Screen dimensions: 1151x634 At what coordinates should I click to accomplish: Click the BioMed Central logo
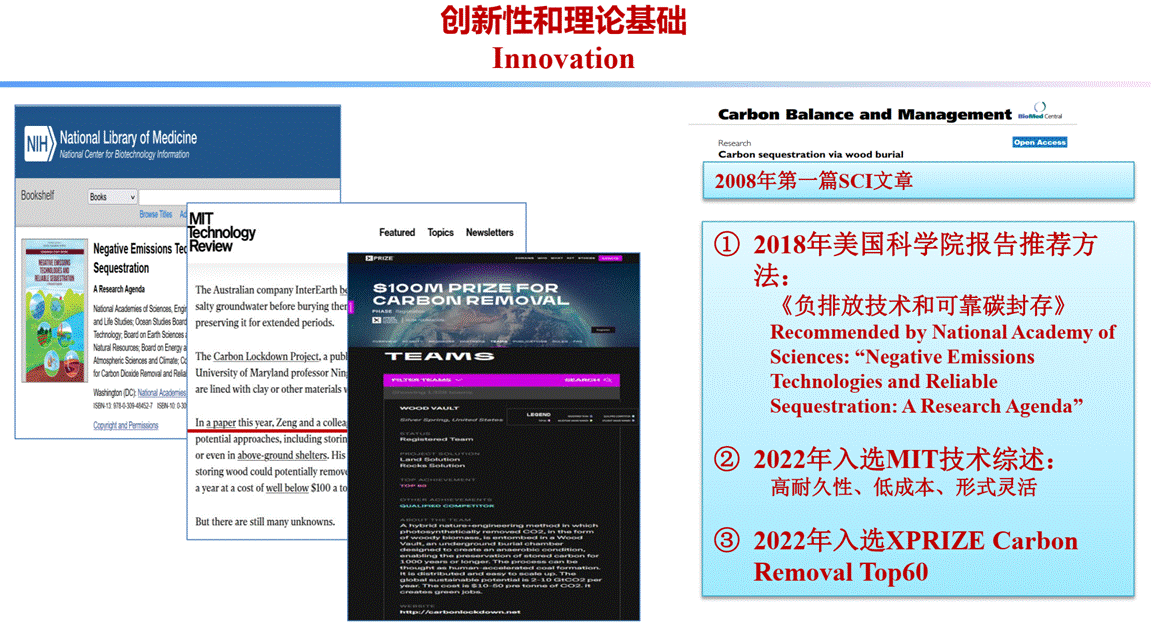tap(1042, 113)
